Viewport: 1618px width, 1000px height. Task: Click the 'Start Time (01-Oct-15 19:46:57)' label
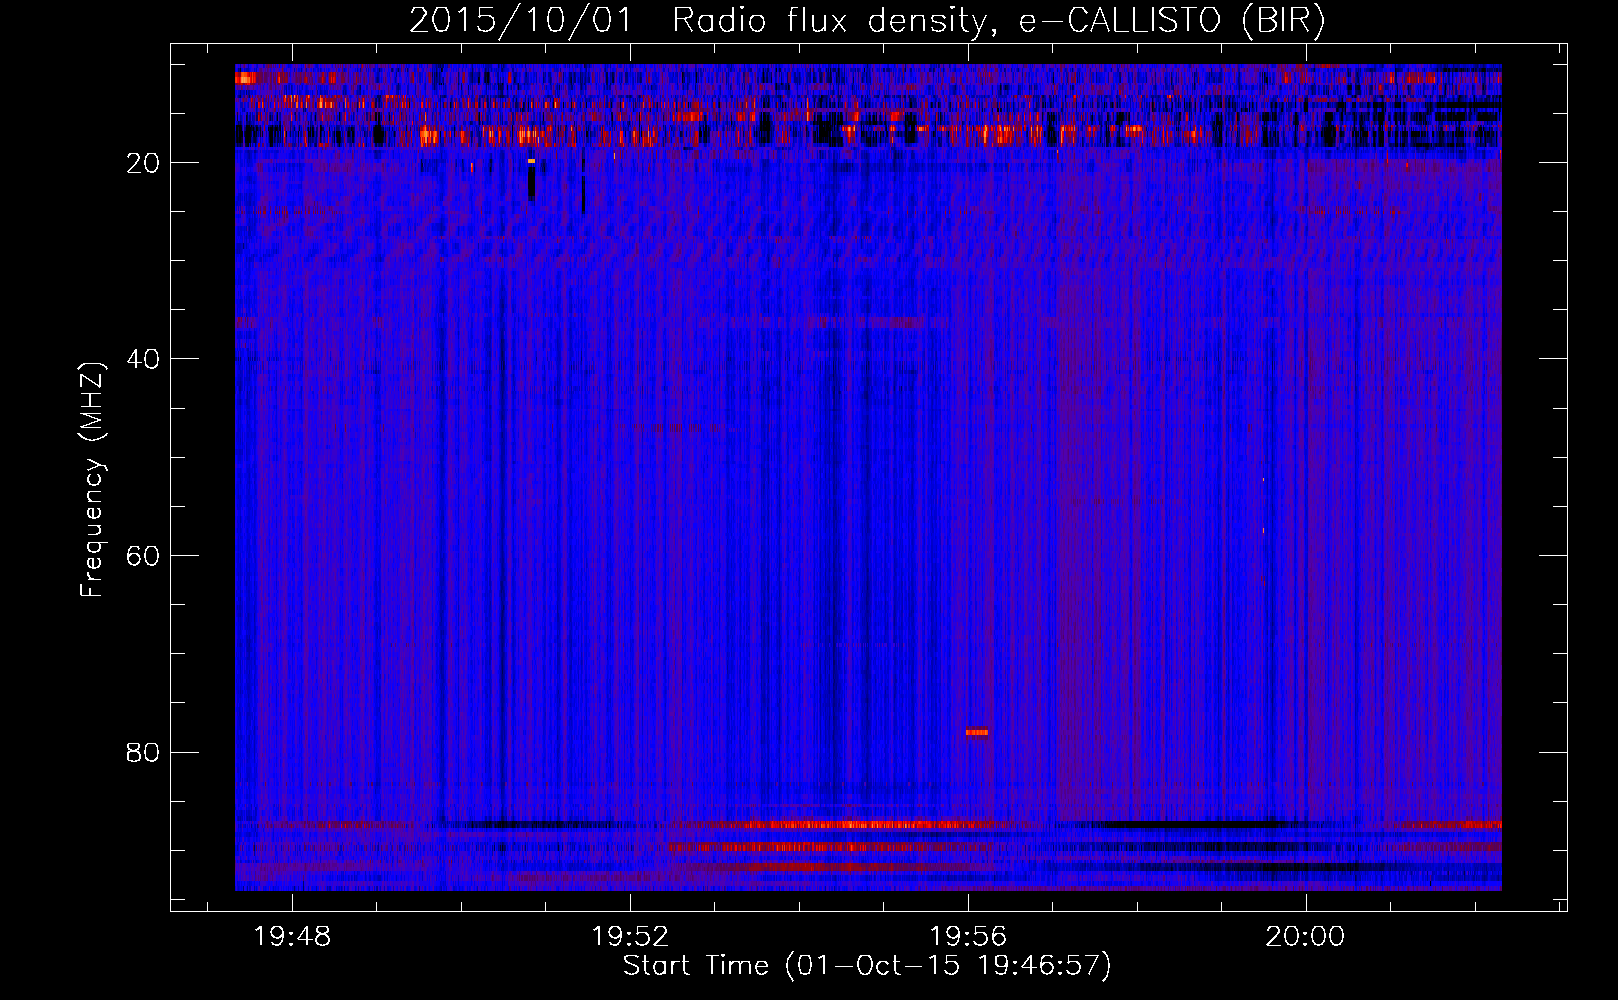click(867, 966)
